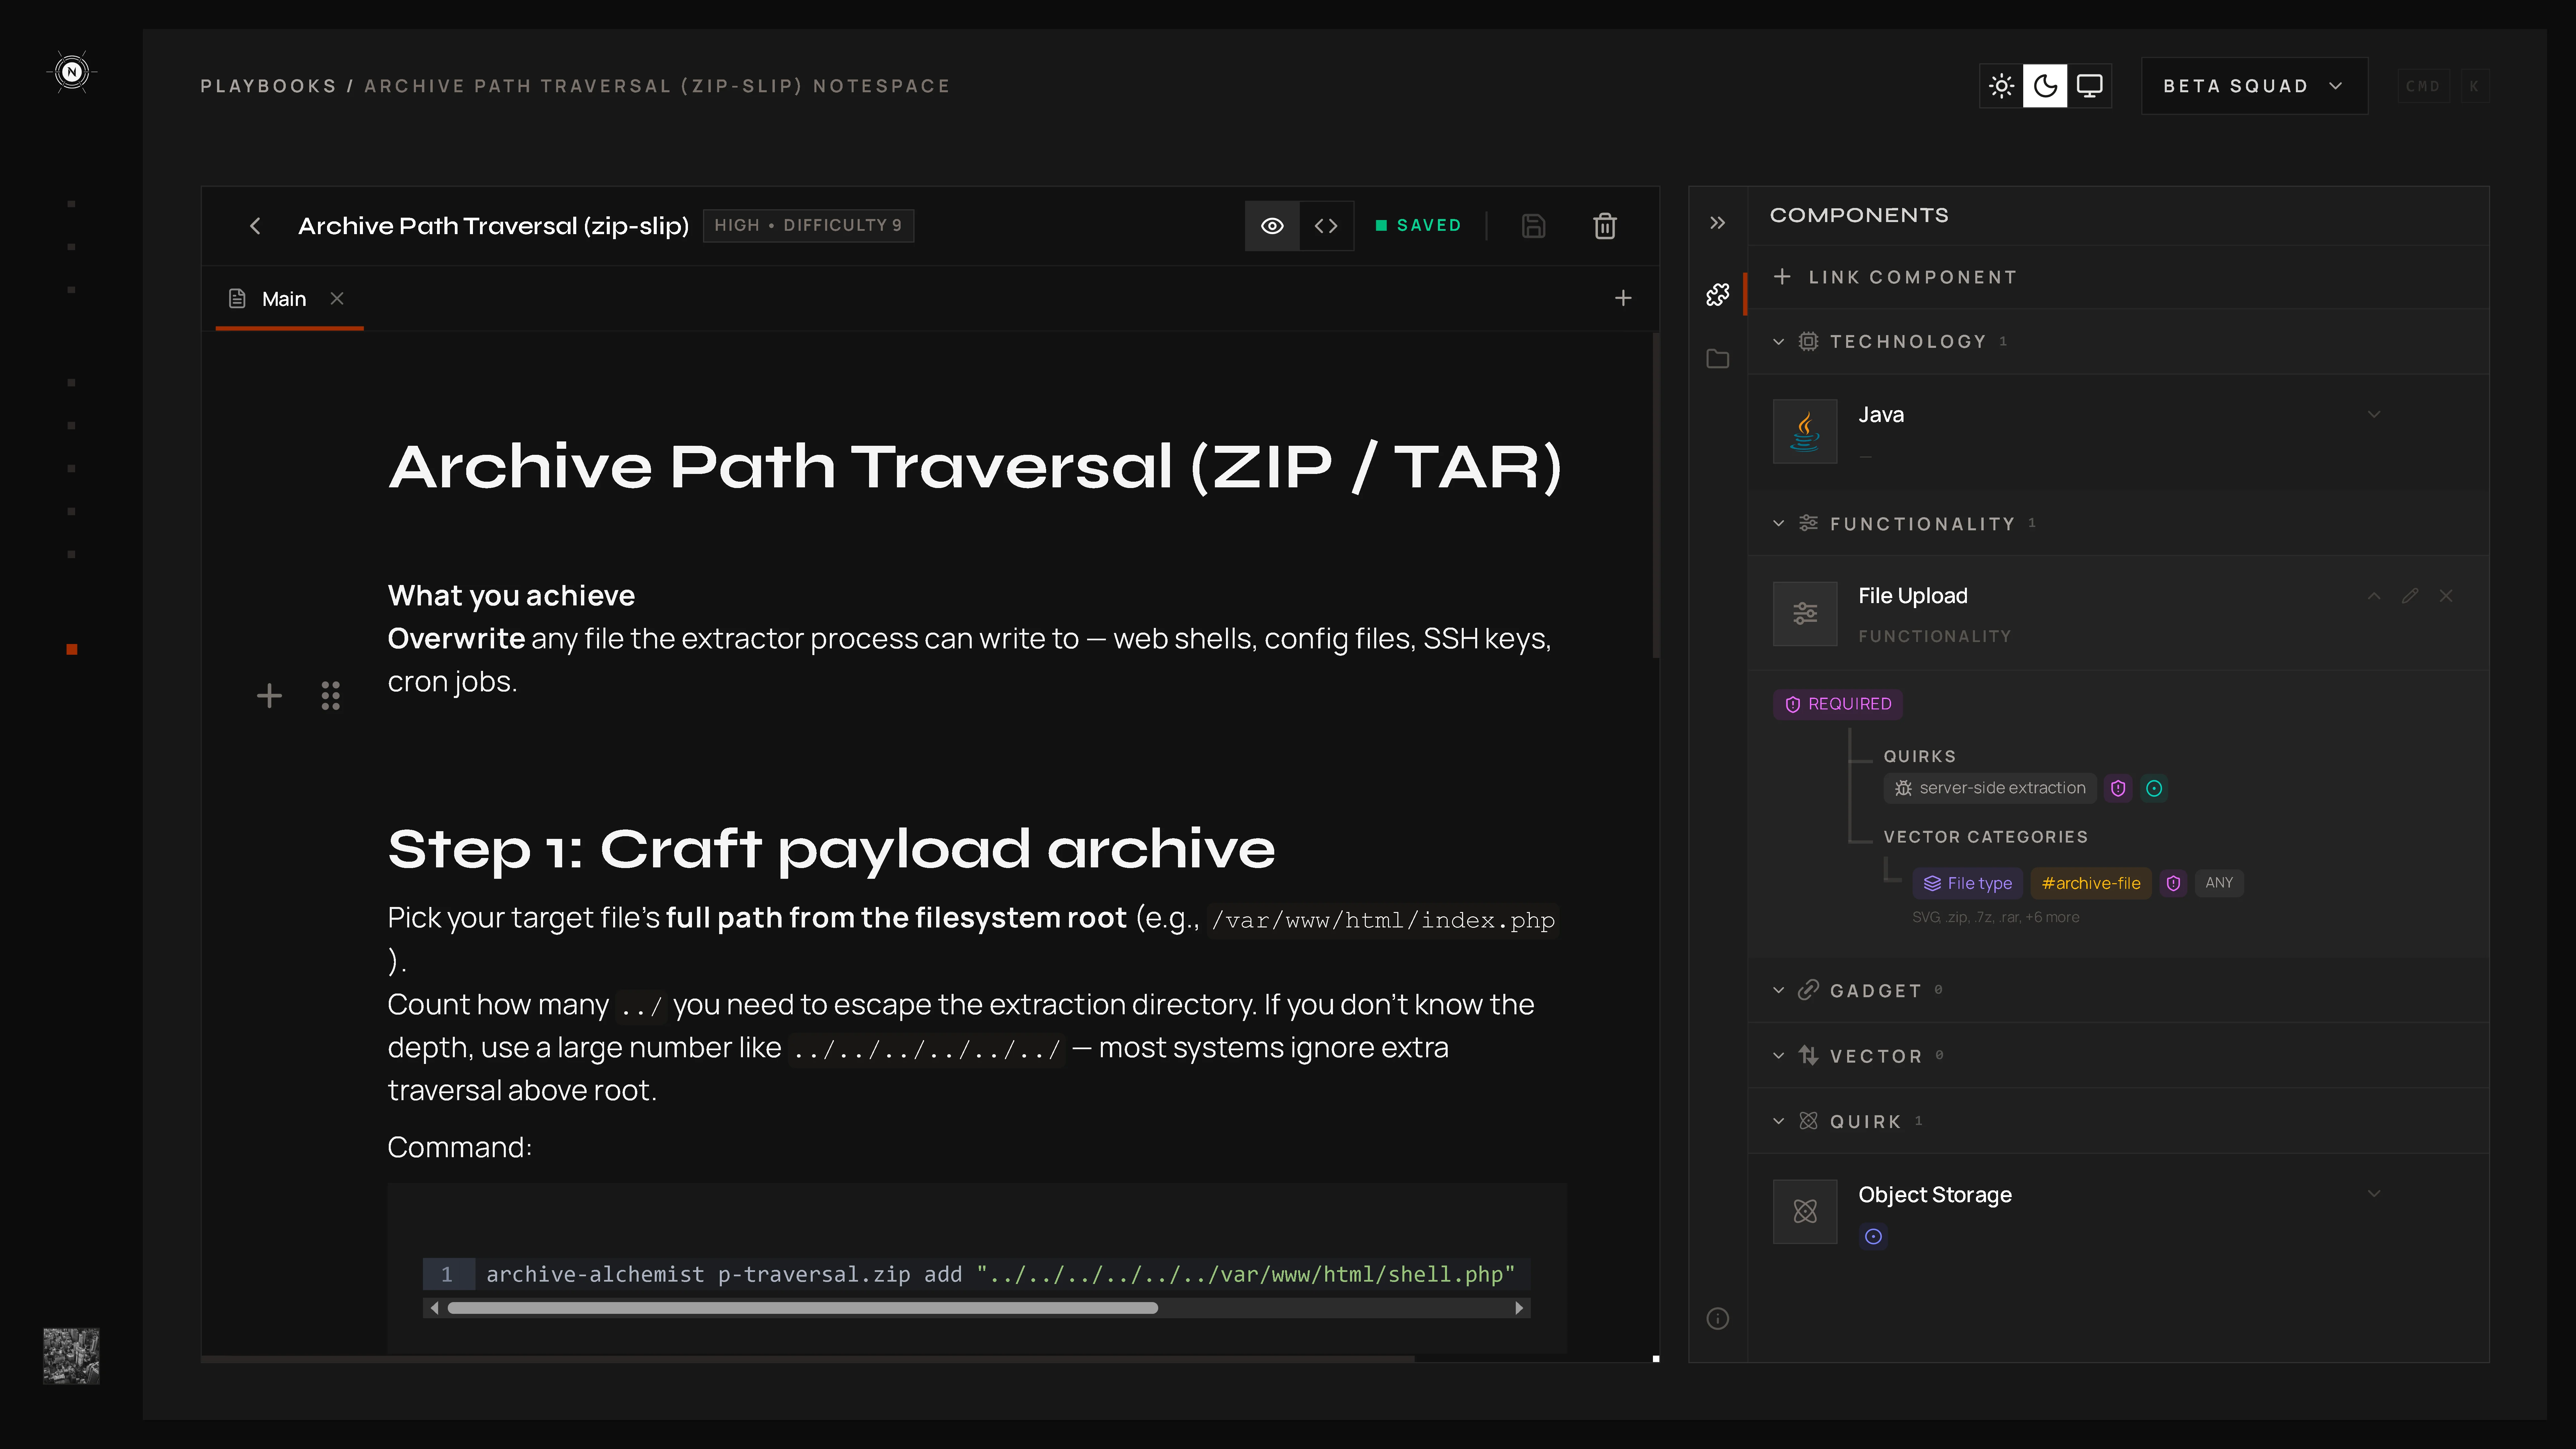The width and height of the screenshot is (2576, 1449).
Task: Expand the Java component details
Action: pos(2374,414)
